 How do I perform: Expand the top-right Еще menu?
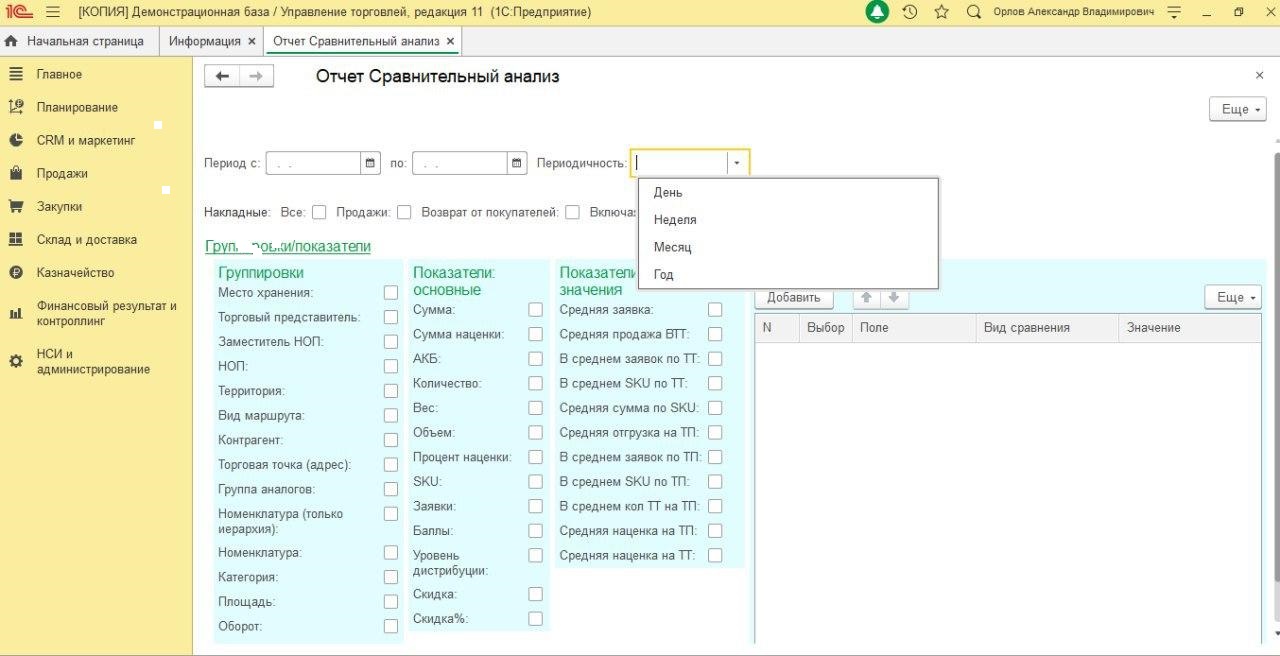(x=1237, y=109)
